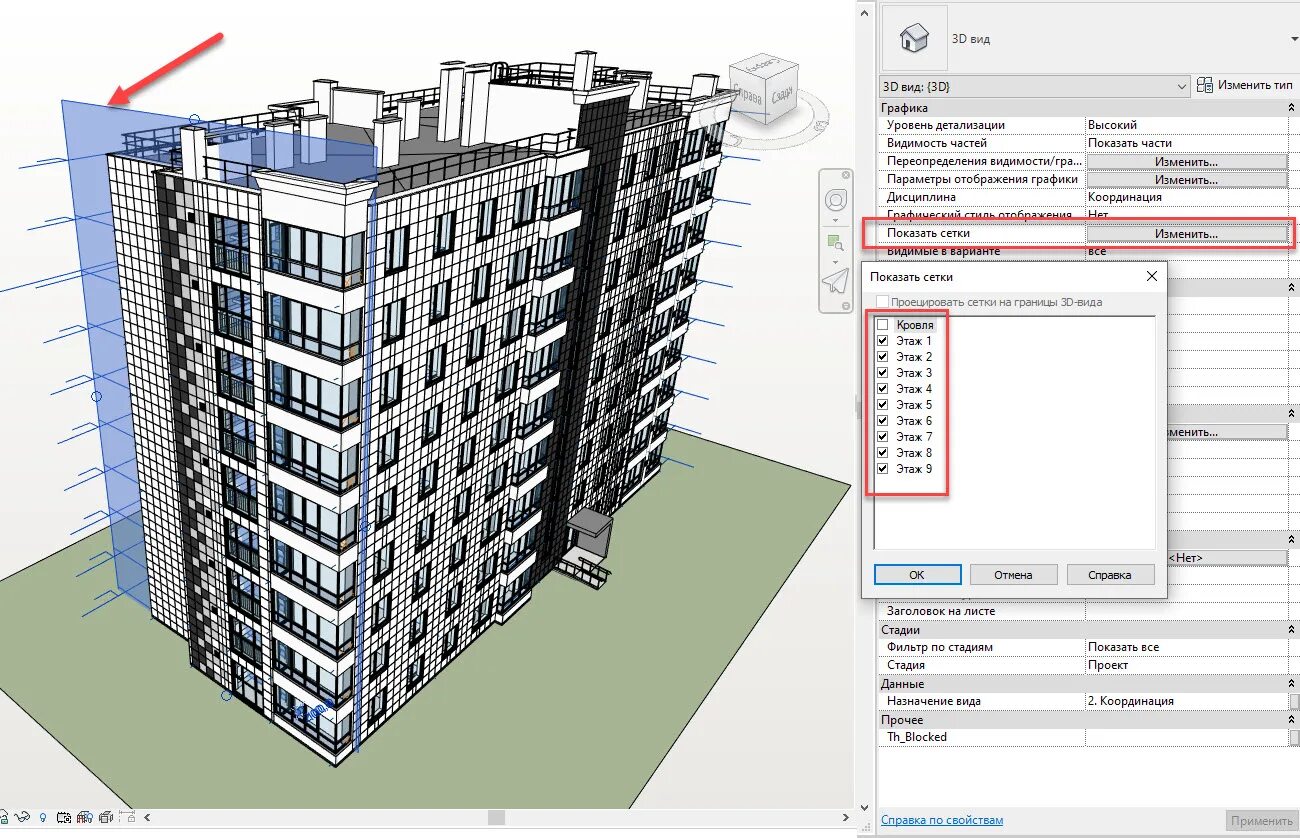
Task: Confirm the Показать сетки dialog with OK
Action: pos(917,575)
